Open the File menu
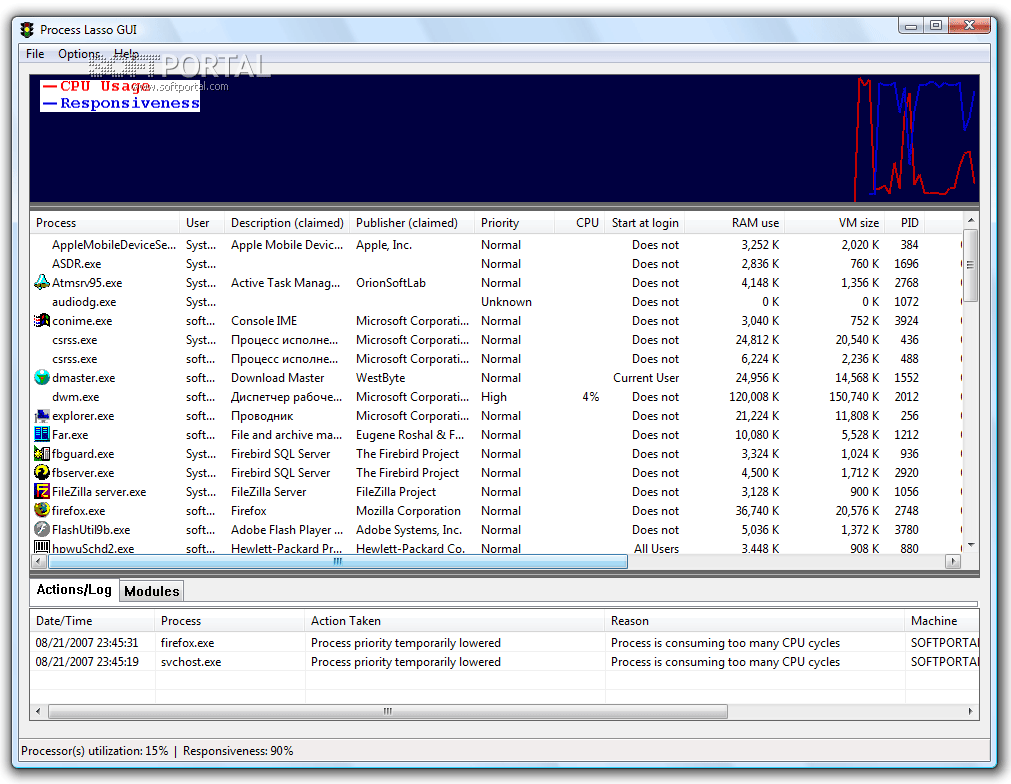 coord(35,54)
